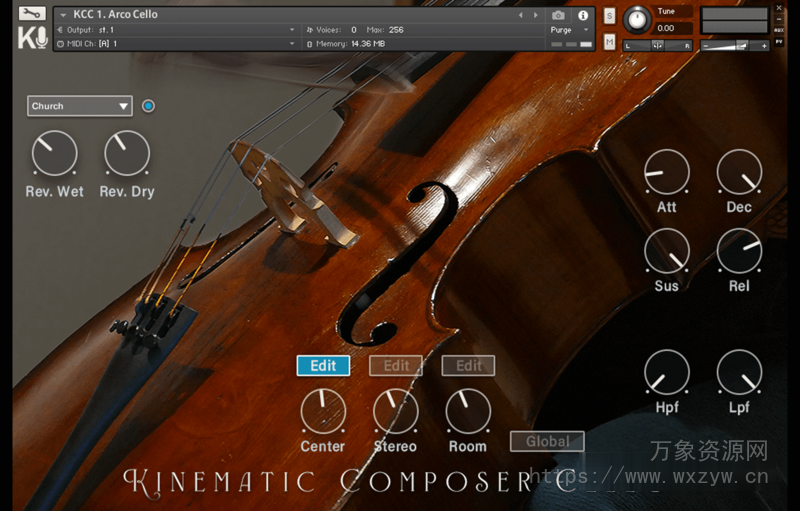This screenshot has height=511, width=800.
Task: Open the Purge dropdown menu
Action: click(570, 30)
